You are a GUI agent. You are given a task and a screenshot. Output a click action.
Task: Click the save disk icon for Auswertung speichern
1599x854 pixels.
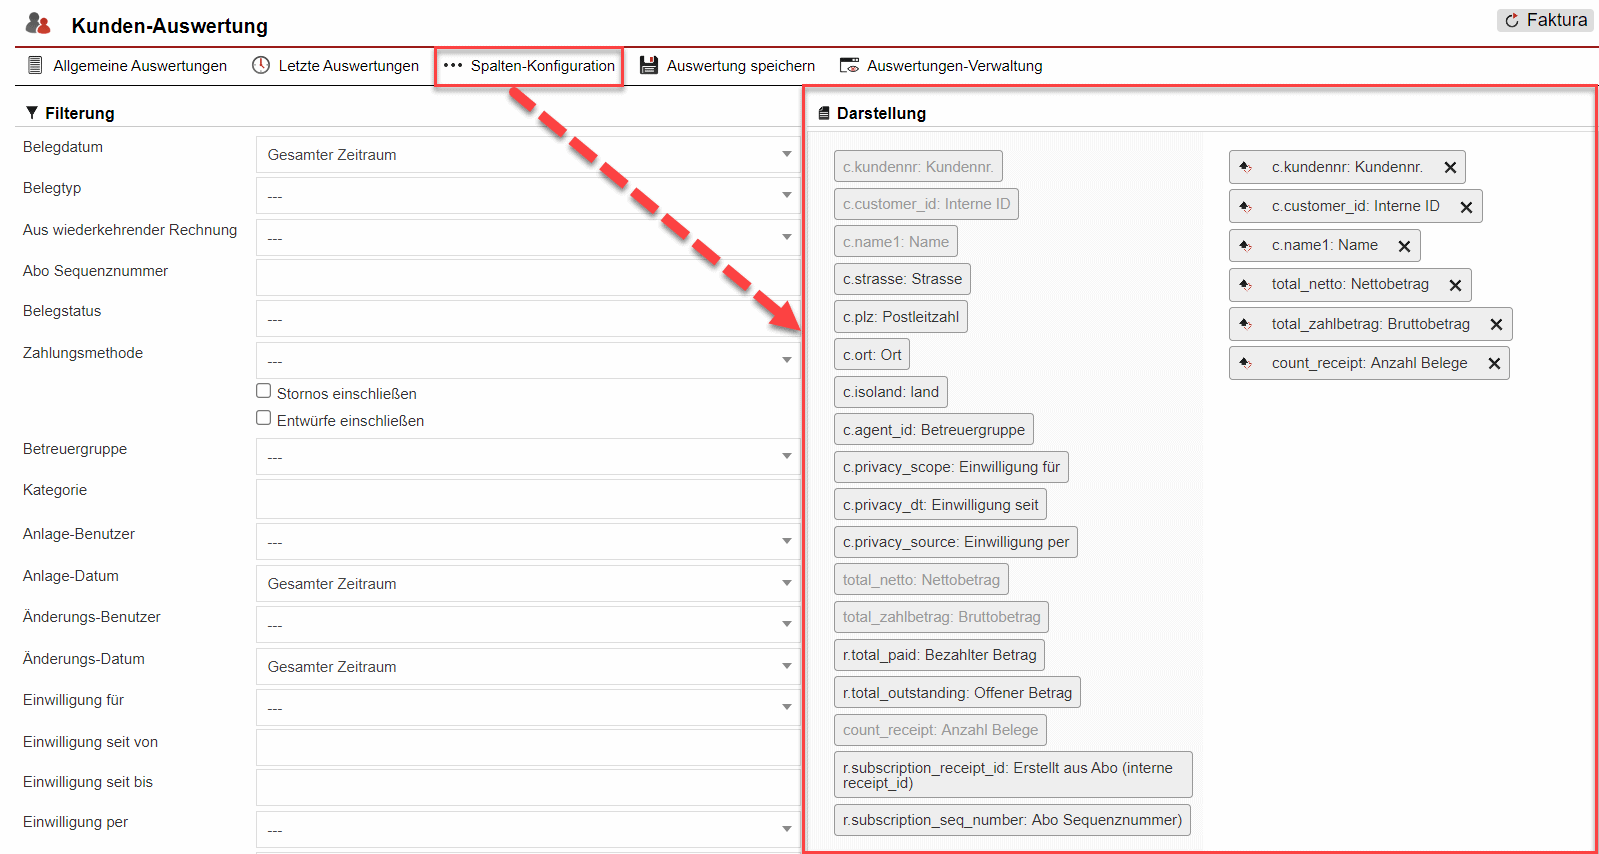[x=649, y=66]
